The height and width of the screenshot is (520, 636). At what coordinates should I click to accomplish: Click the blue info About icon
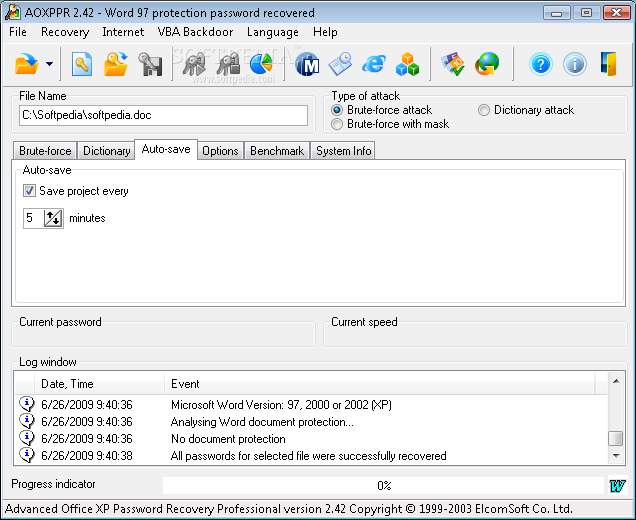click(x=574, y=64)
